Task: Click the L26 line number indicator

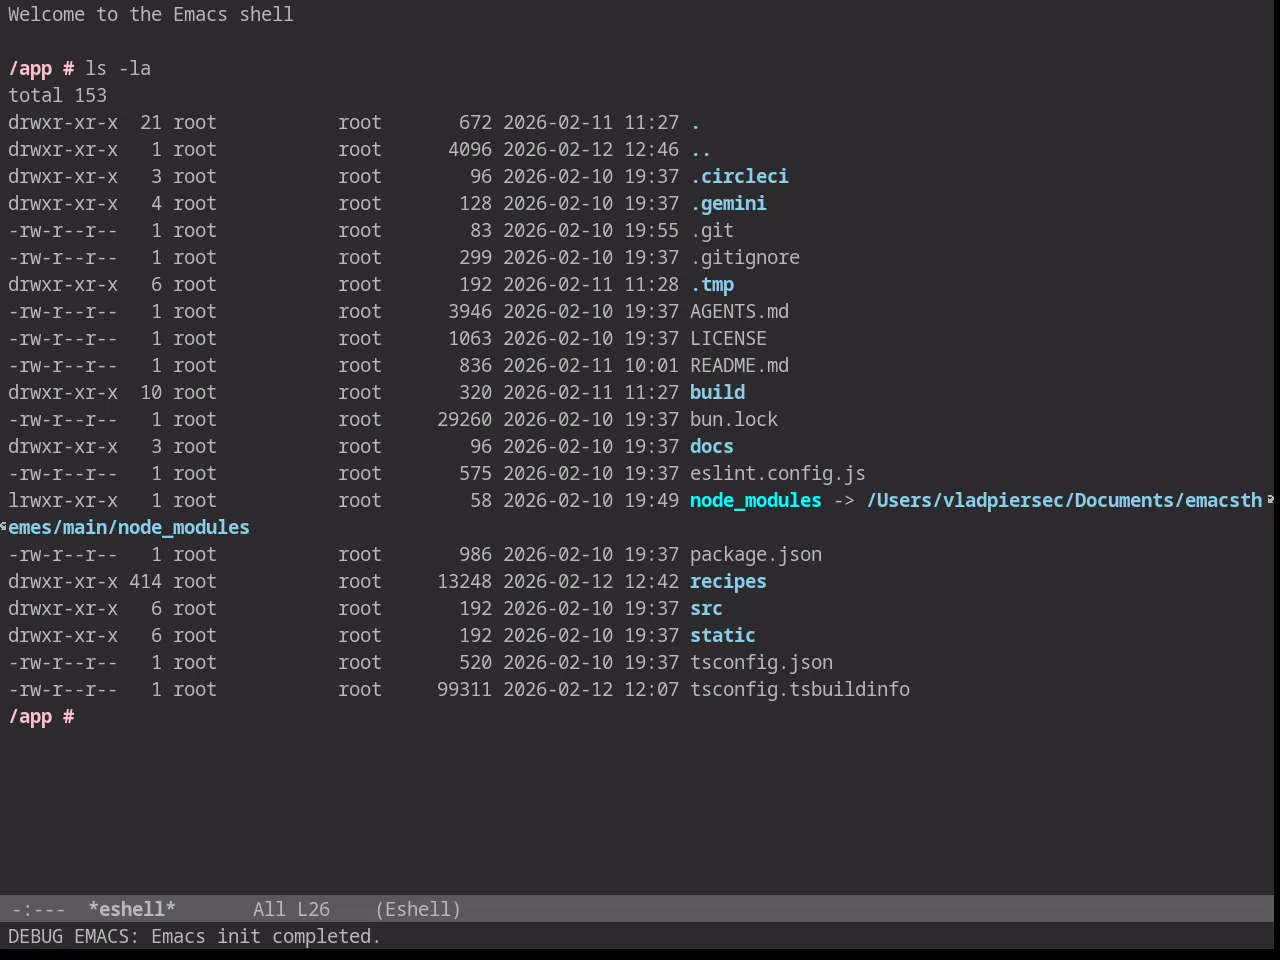Action: pyautogui.click(x=313, y=909)
